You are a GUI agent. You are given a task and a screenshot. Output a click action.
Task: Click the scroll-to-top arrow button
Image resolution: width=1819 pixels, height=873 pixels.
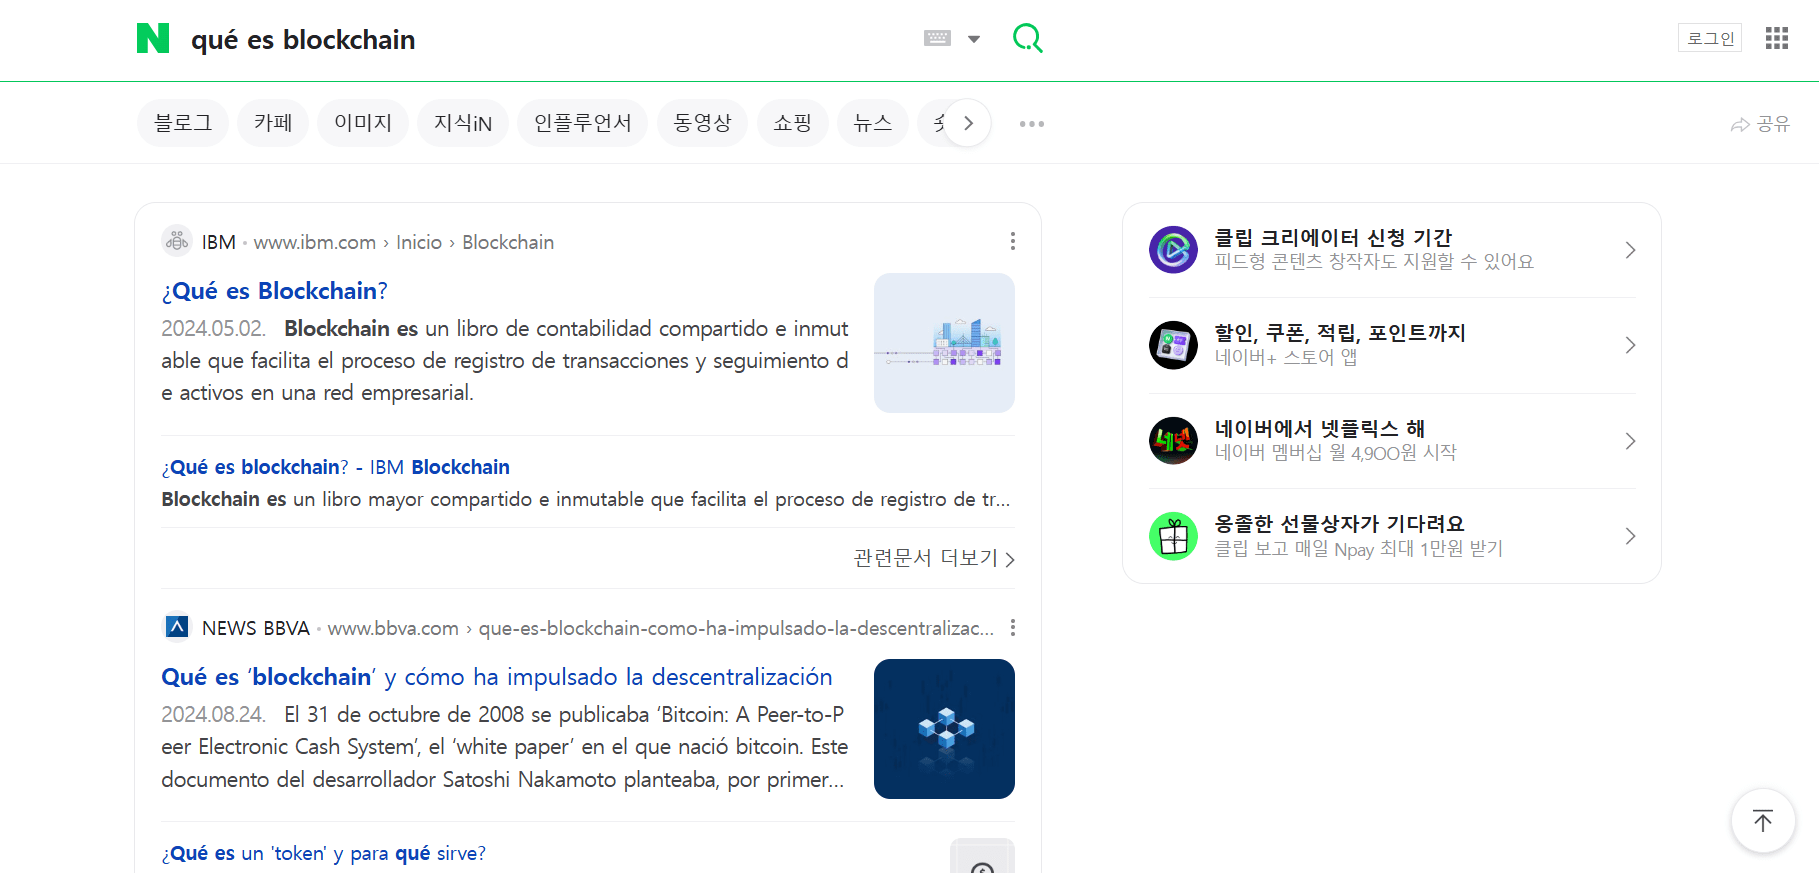[1763, 821]
